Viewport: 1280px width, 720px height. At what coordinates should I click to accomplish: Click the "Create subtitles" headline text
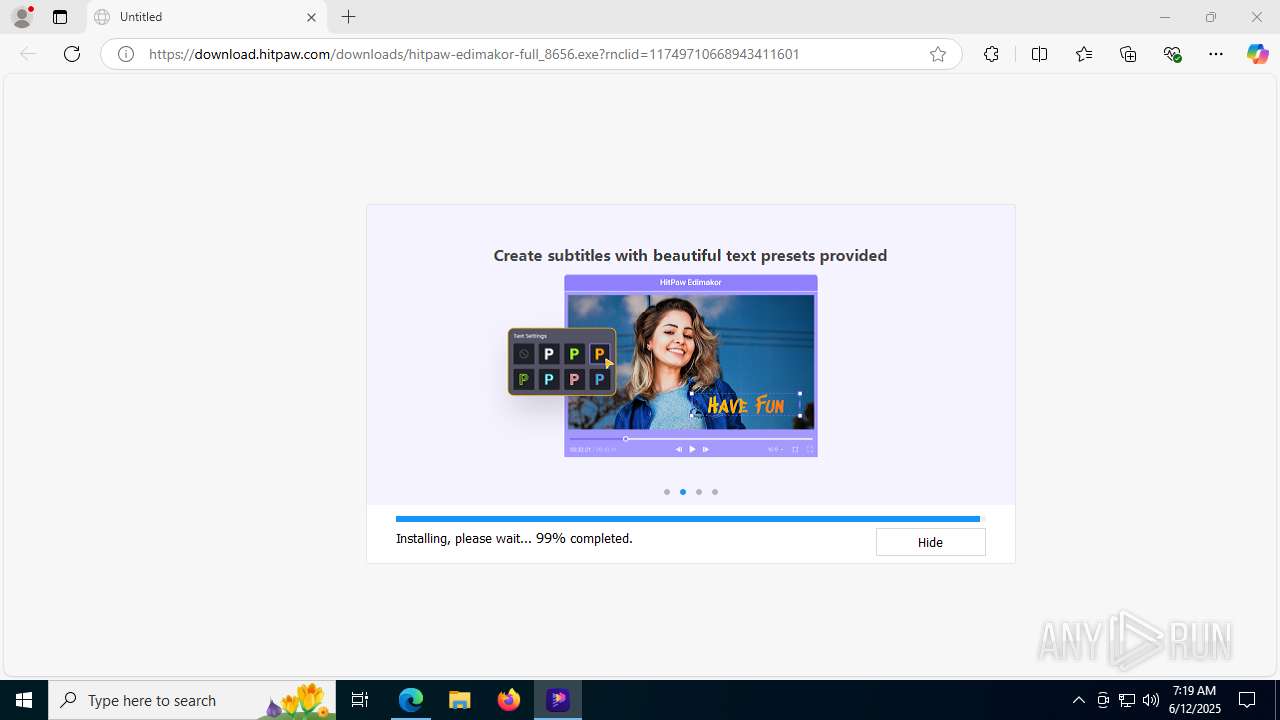690,255
